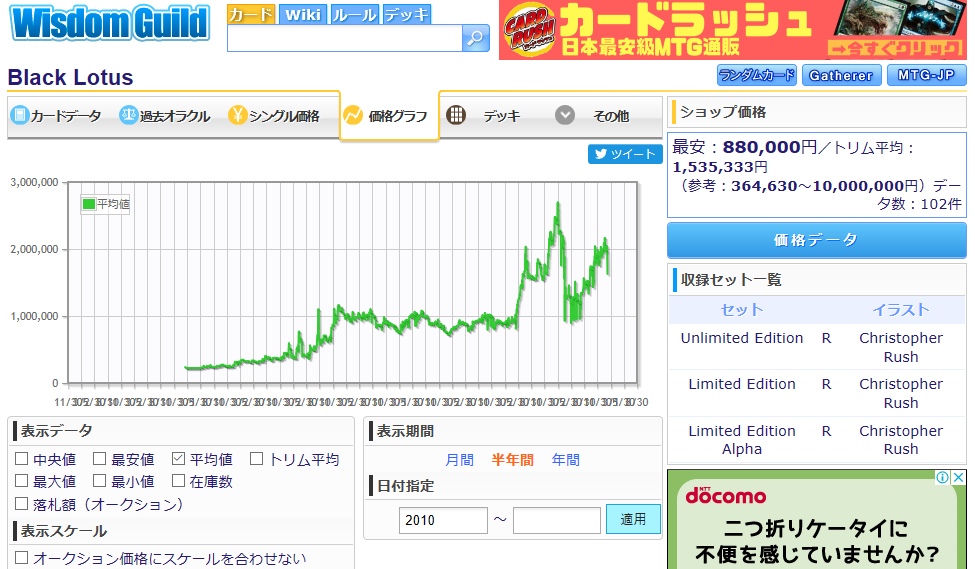Open Unlimited Edition set row

(x=742, y=338)
